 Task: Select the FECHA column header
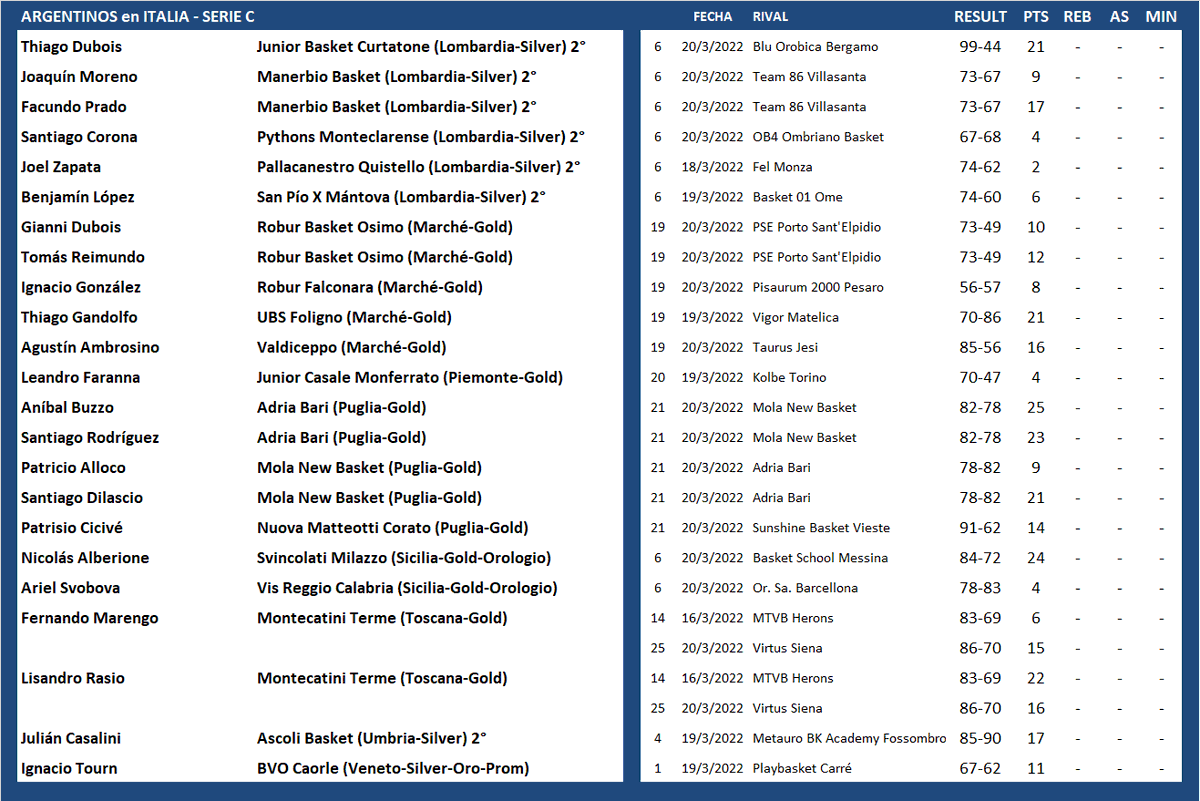click(x=713, y=16)
